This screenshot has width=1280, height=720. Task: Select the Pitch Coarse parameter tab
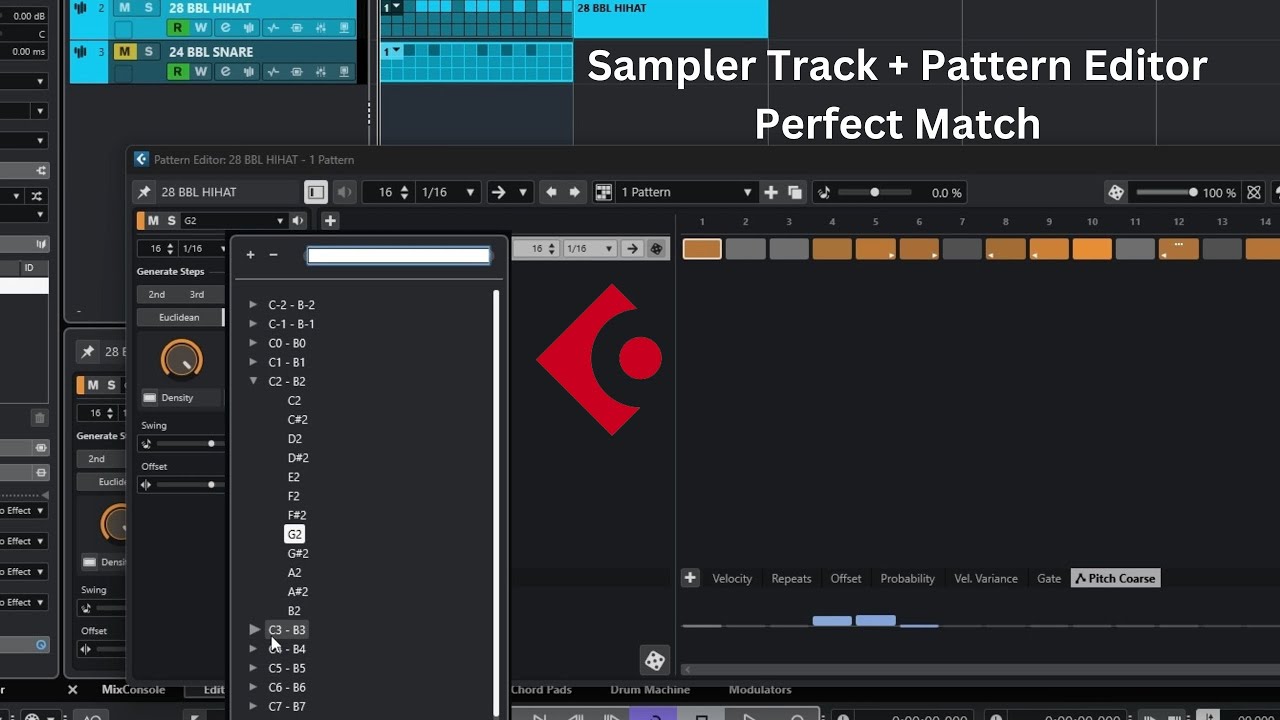[1115, 578]
